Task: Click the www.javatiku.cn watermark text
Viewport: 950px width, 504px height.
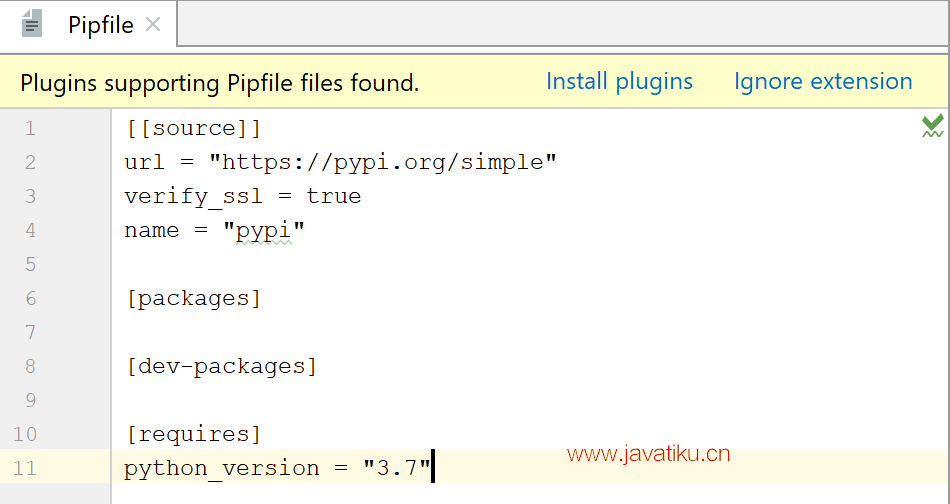Action: tap(648, 454)
